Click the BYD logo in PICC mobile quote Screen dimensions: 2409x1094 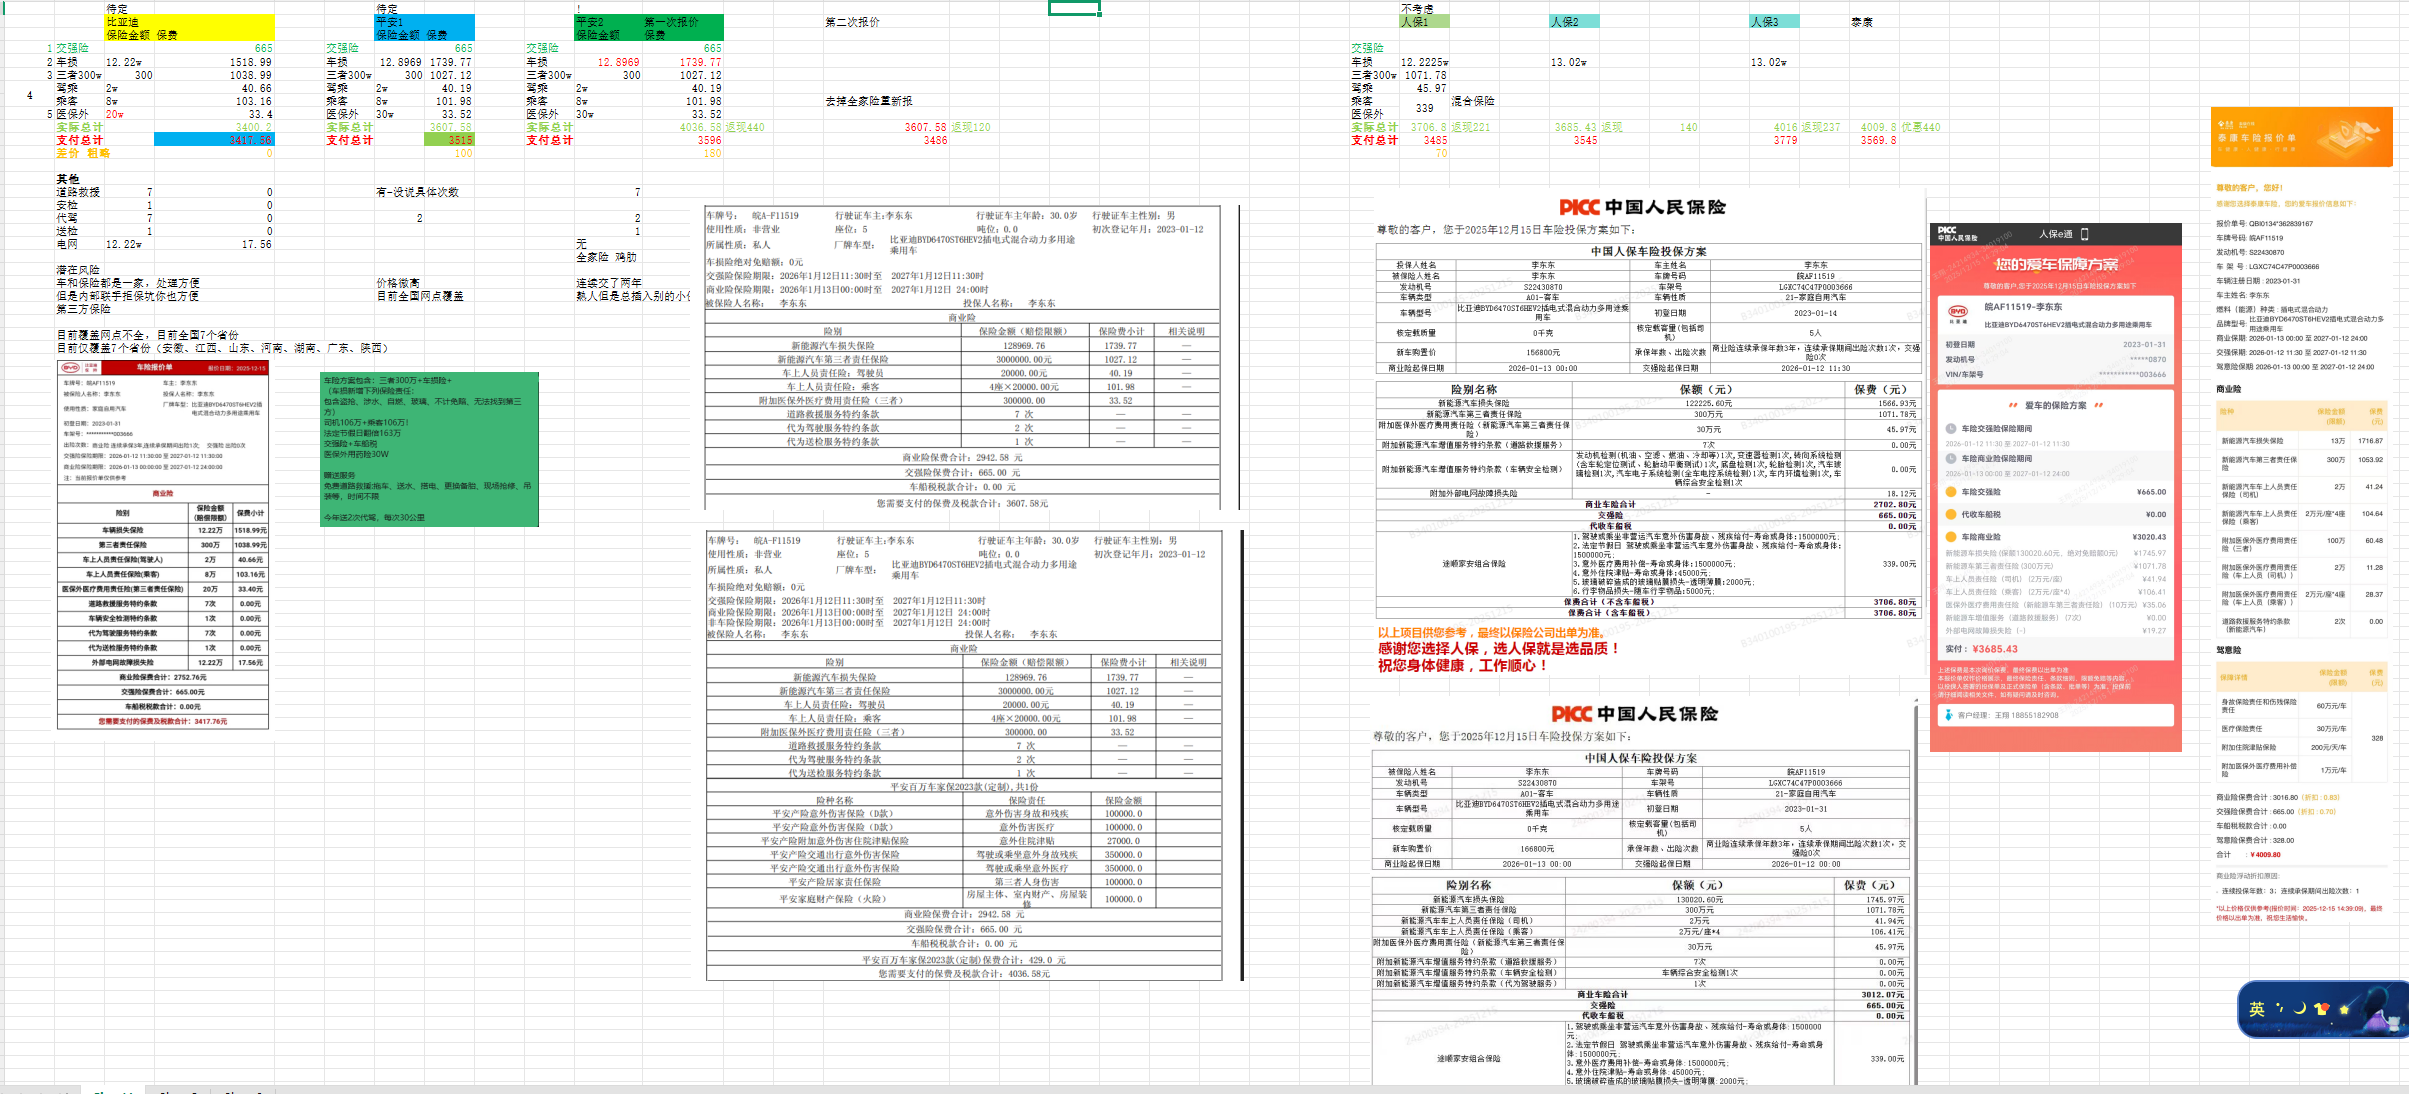[1958, 311]
